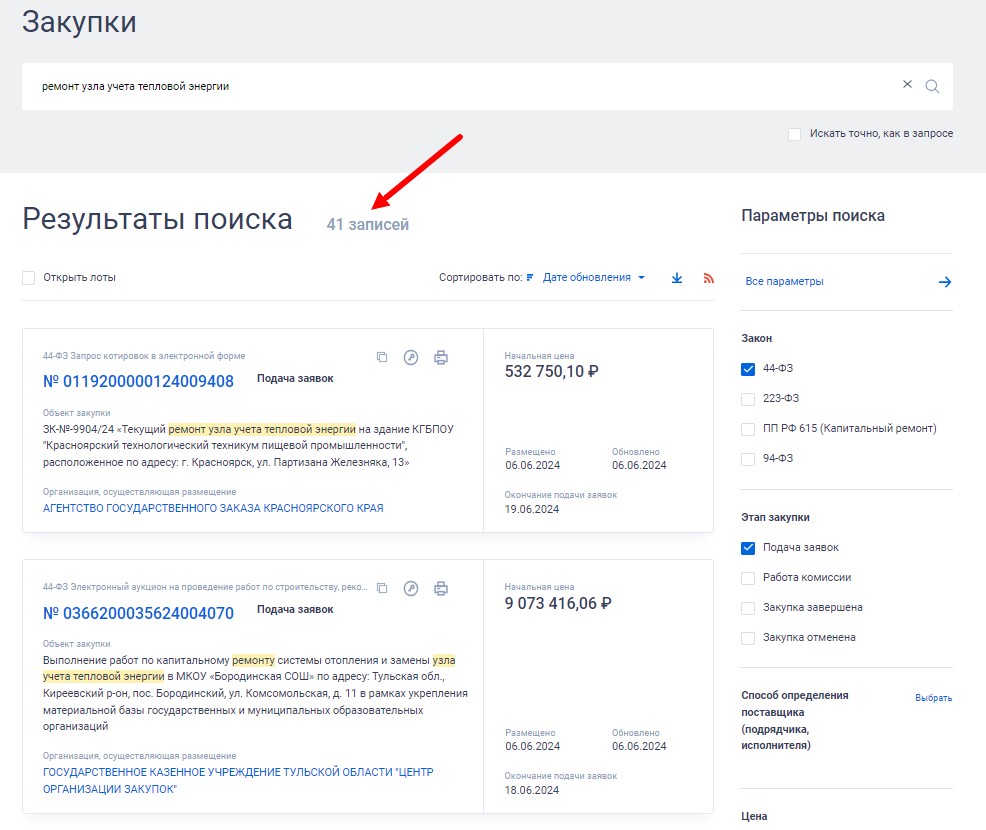Click the Закон section title

tap(756, 338)
